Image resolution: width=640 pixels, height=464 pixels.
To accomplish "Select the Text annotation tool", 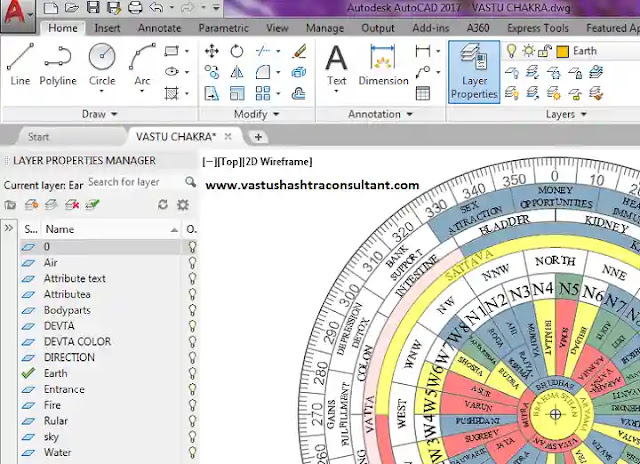I will [336, 63].
